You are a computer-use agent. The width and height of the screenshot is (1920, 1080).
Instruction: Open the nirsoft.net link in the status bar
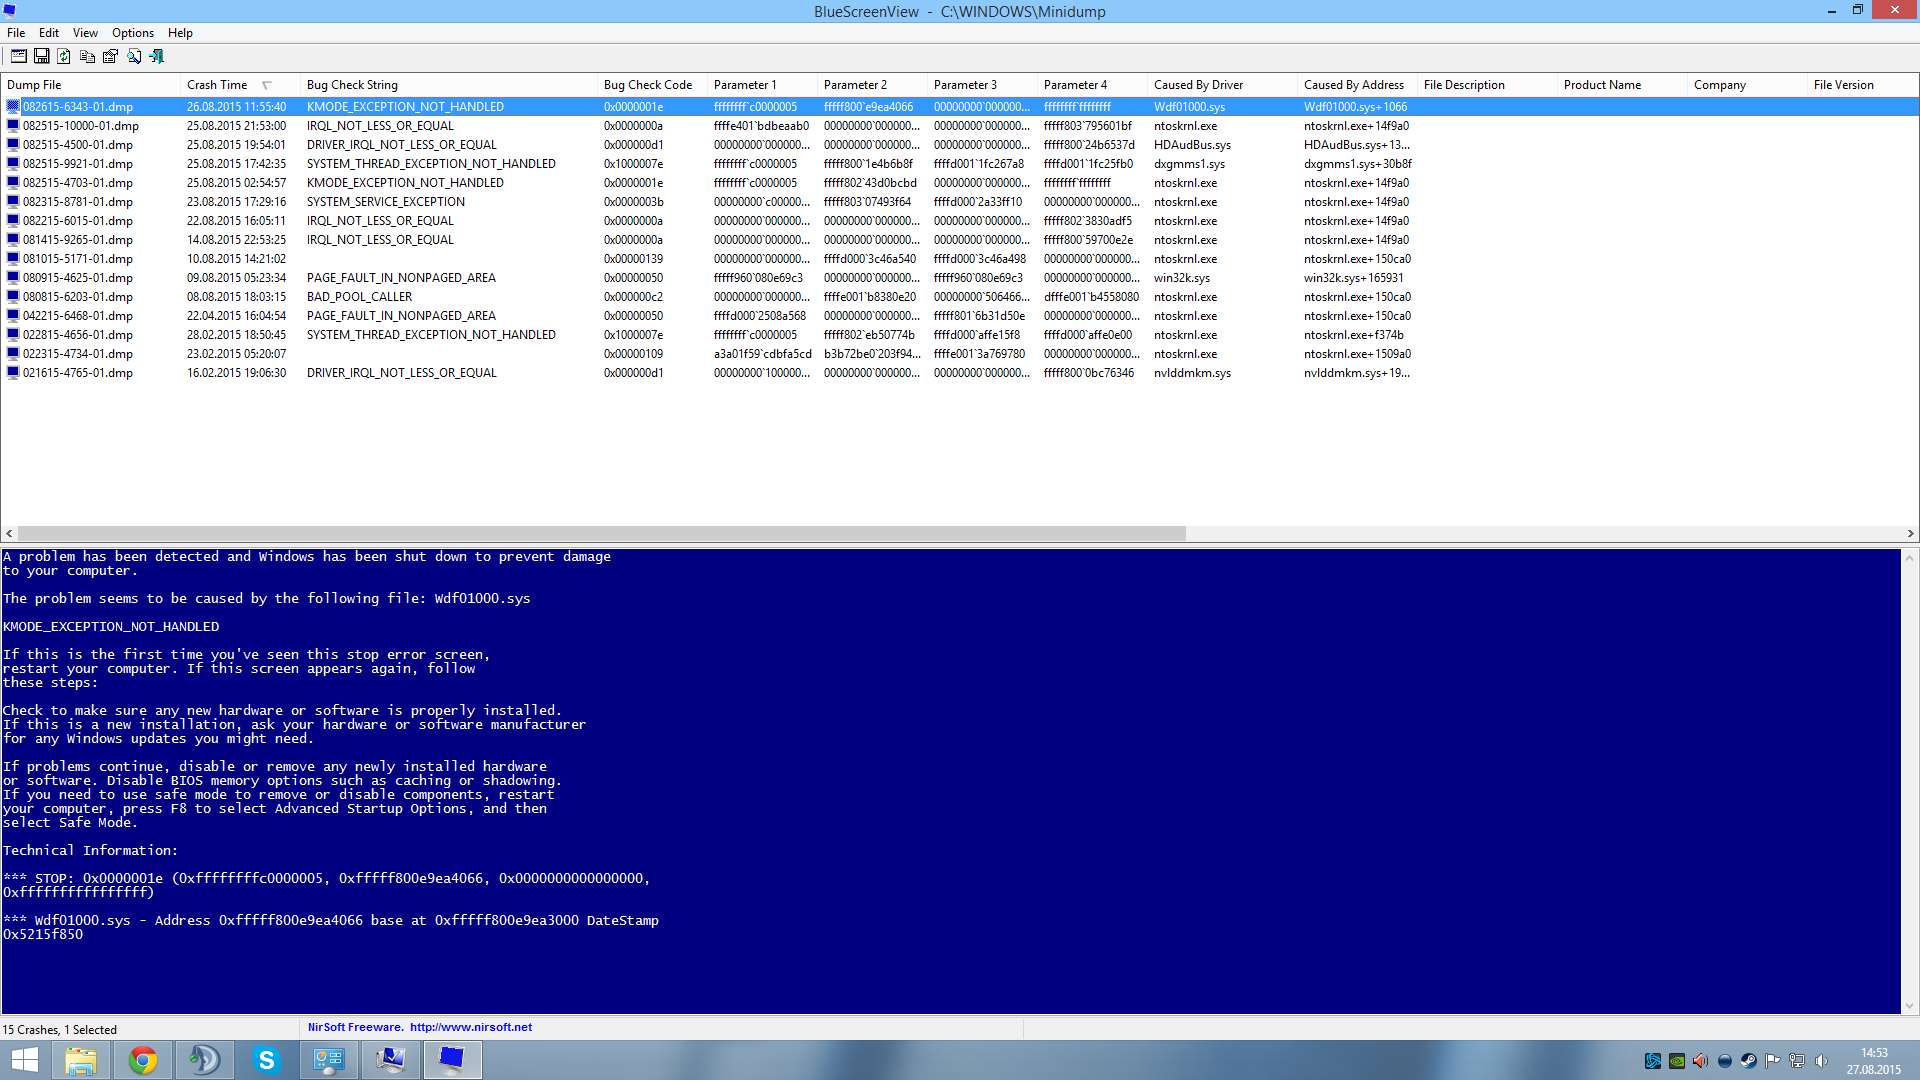(470, 1027)
